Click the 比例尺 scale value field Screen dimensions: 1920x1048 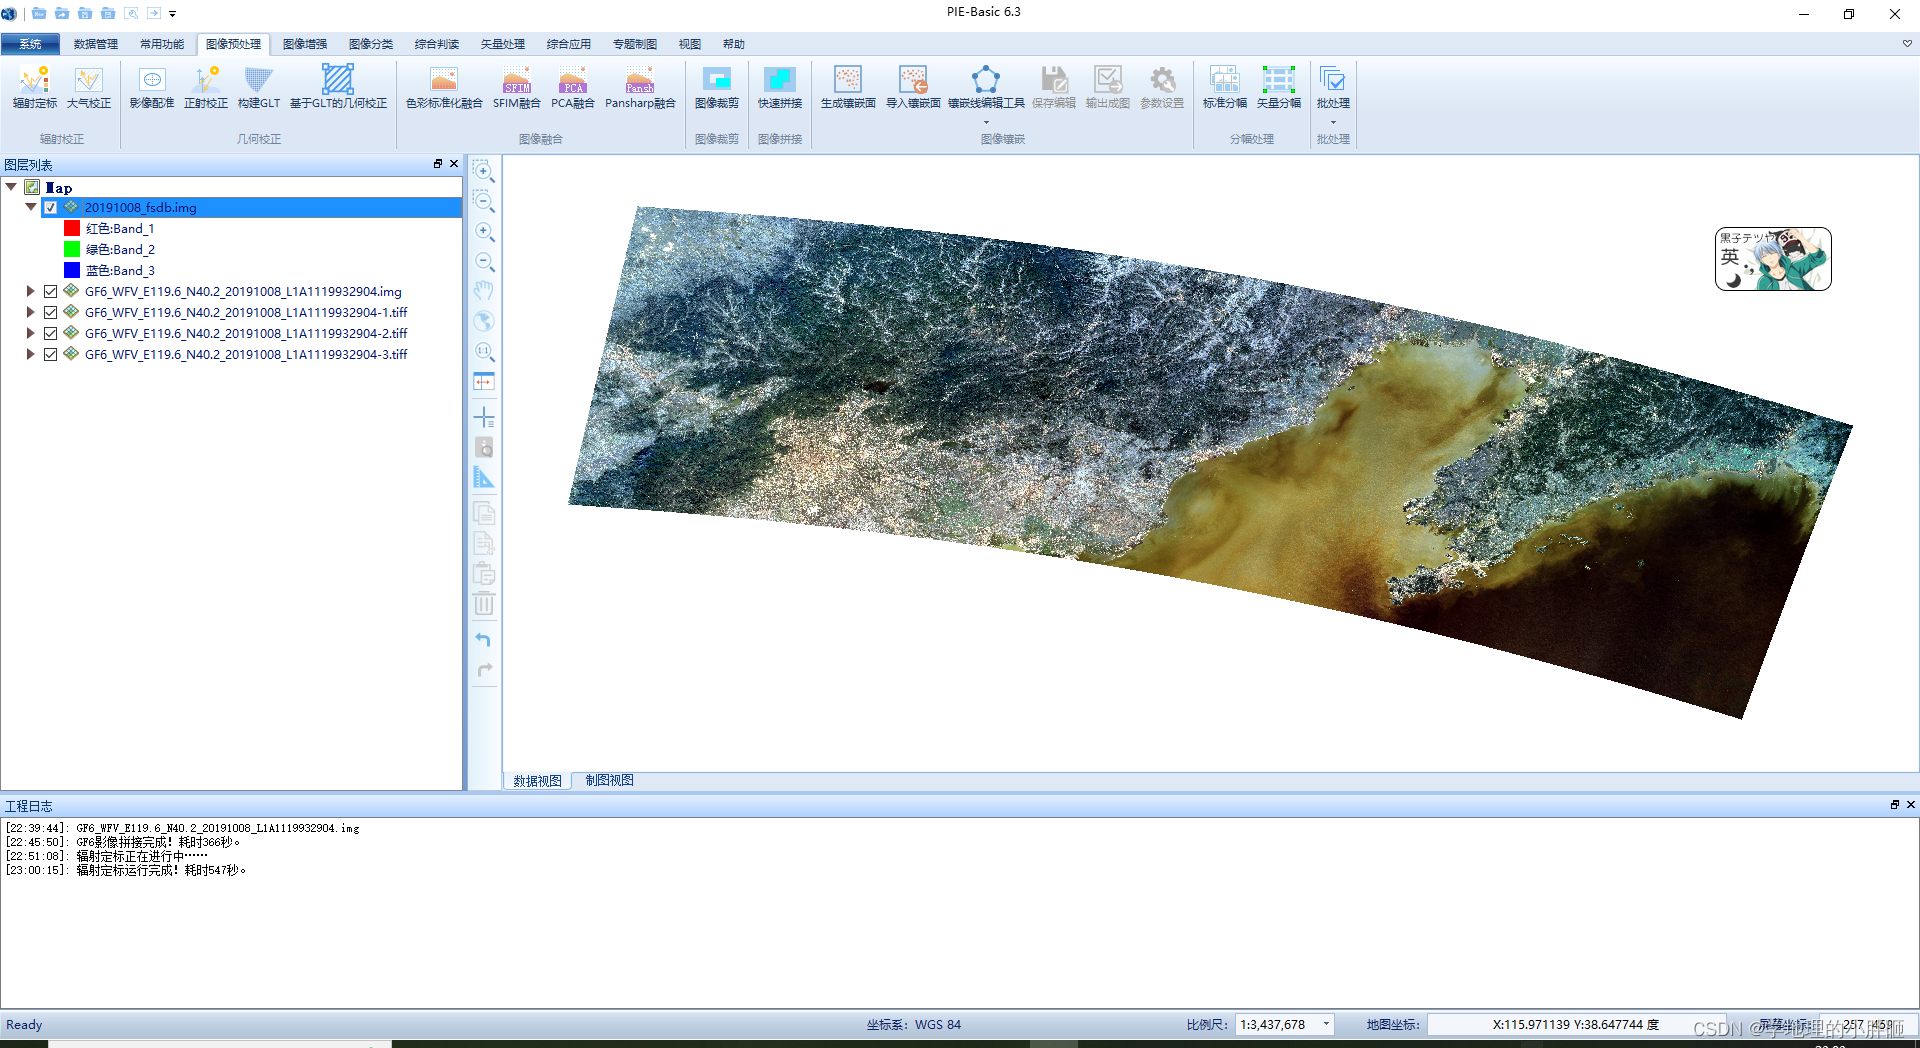click(1277, 1024)
